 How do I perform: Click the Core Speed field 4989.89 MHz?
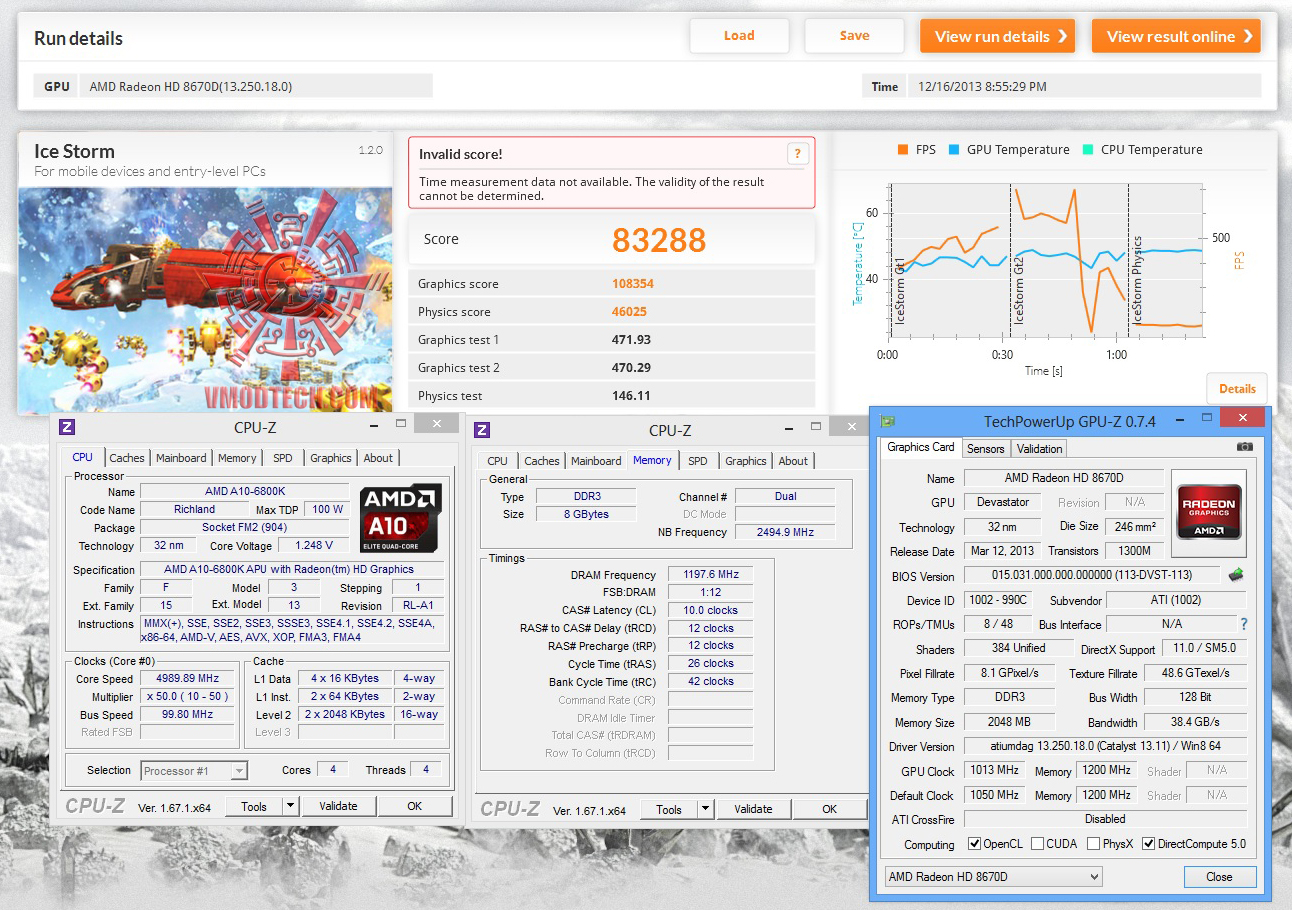(187, 679)
